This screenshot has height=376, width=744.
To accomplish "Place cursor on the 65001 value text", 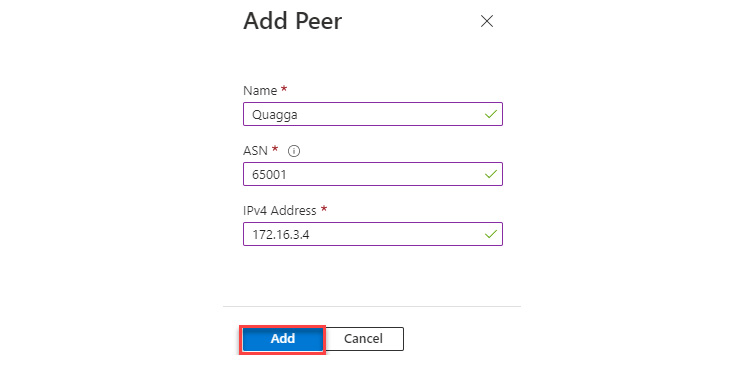I will click(269, 175).
